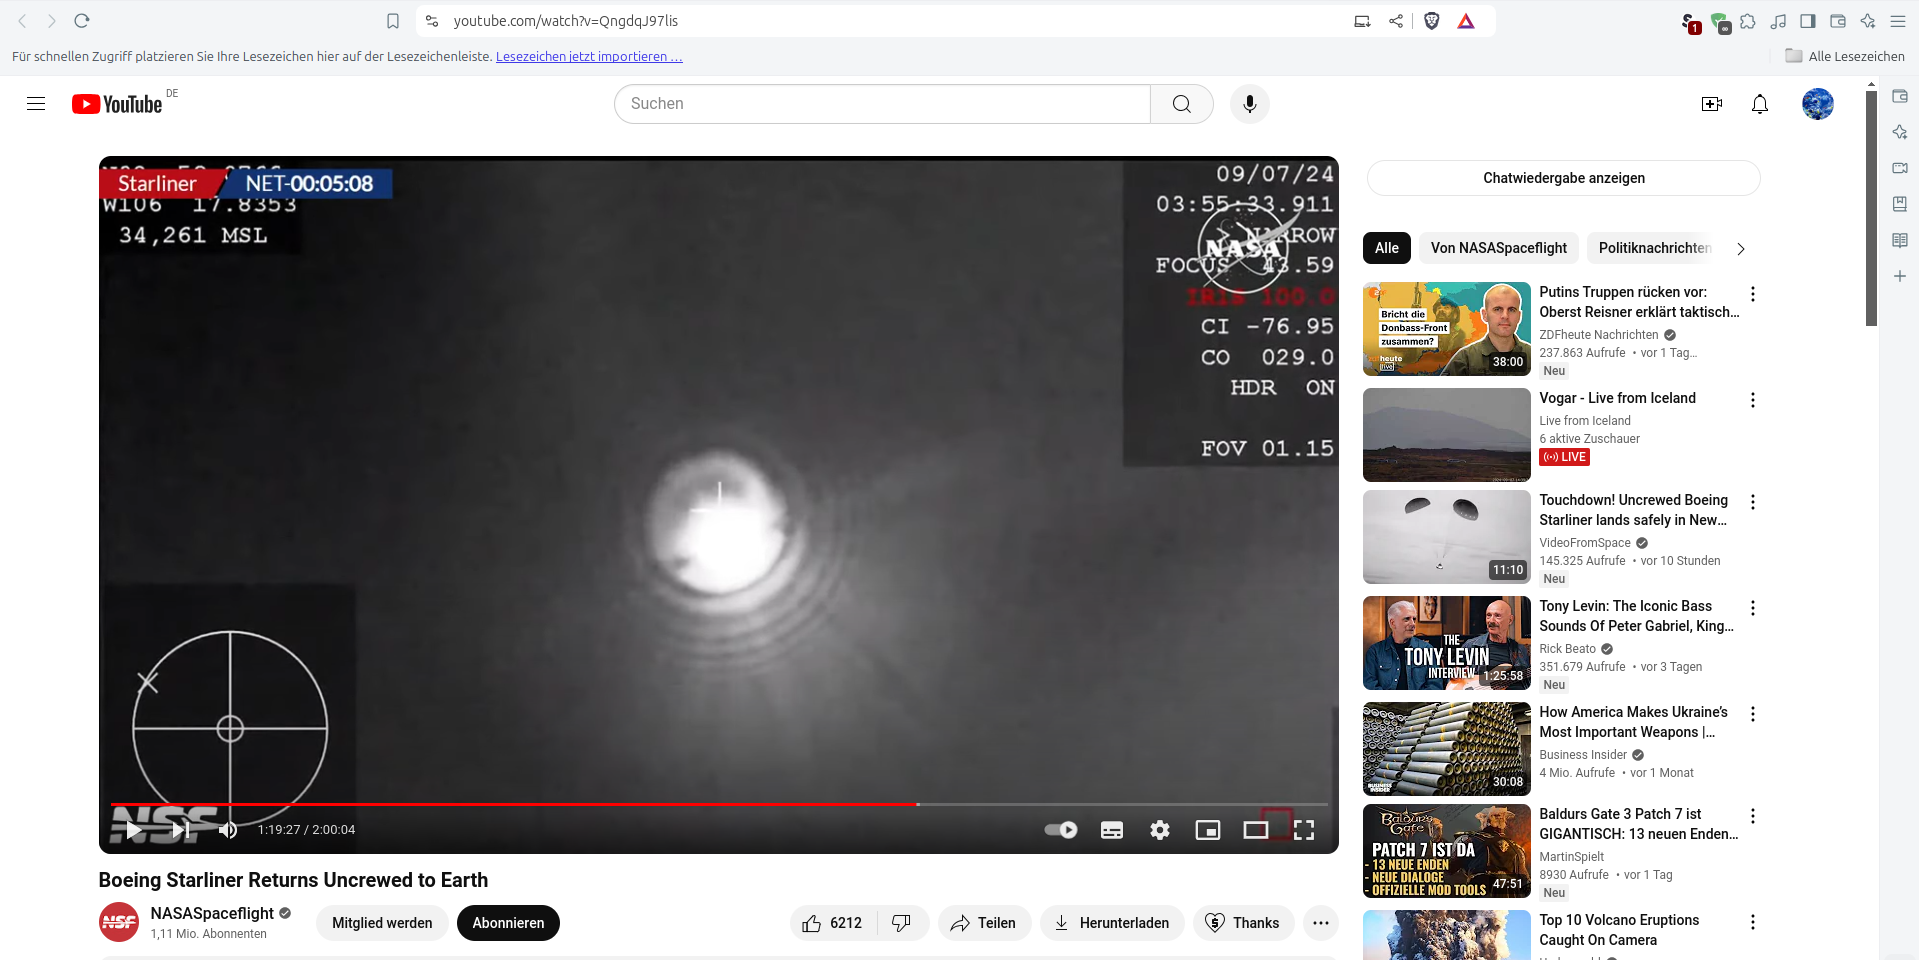Share the video via Teilen
Image resolution: width=1919 pixels, height=960 pixels.
pos(984,923)
